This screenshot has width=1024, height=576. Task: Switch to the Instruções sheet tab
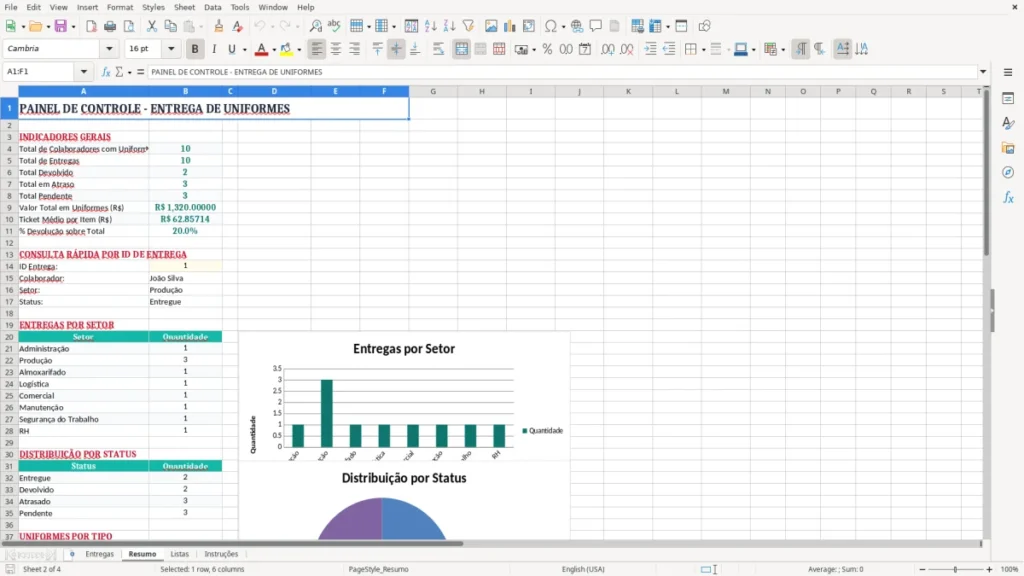point(221,554)
